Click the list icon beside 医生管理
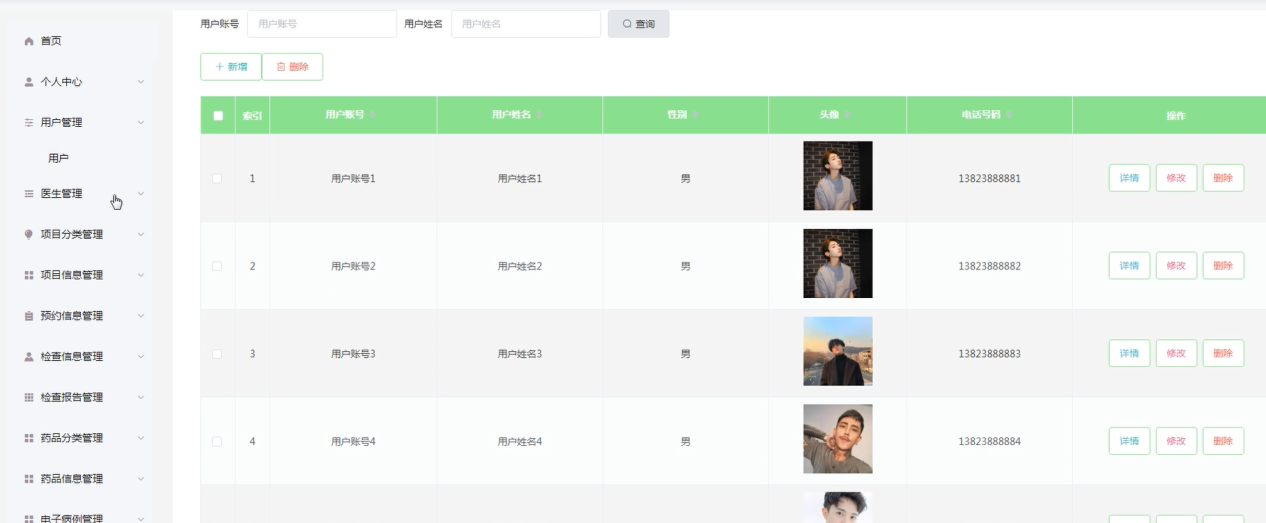This screenshot has width=1266, height=523. point(29,194)
